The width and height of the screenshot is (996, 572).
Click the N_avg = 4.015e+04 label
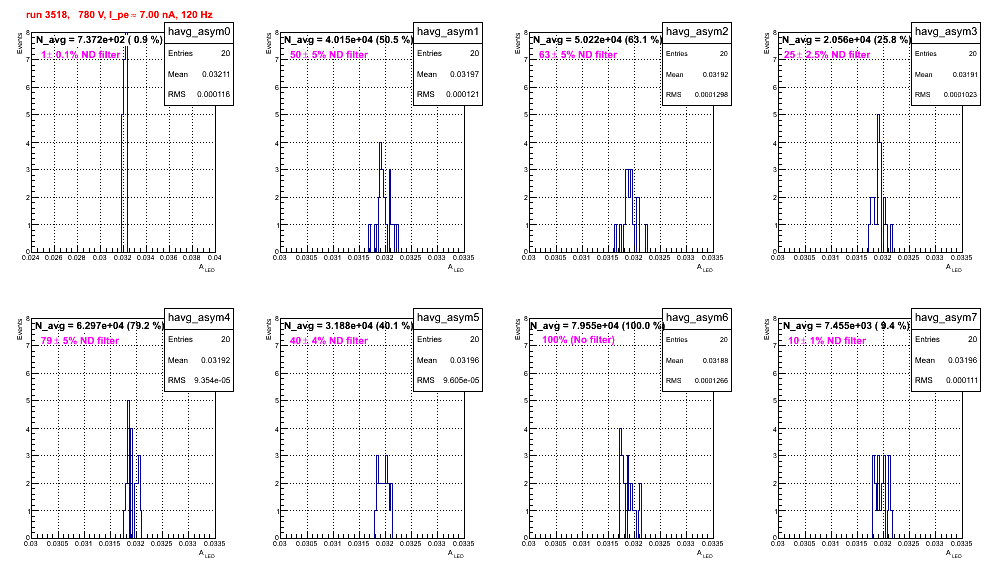[x=348, y=39]
